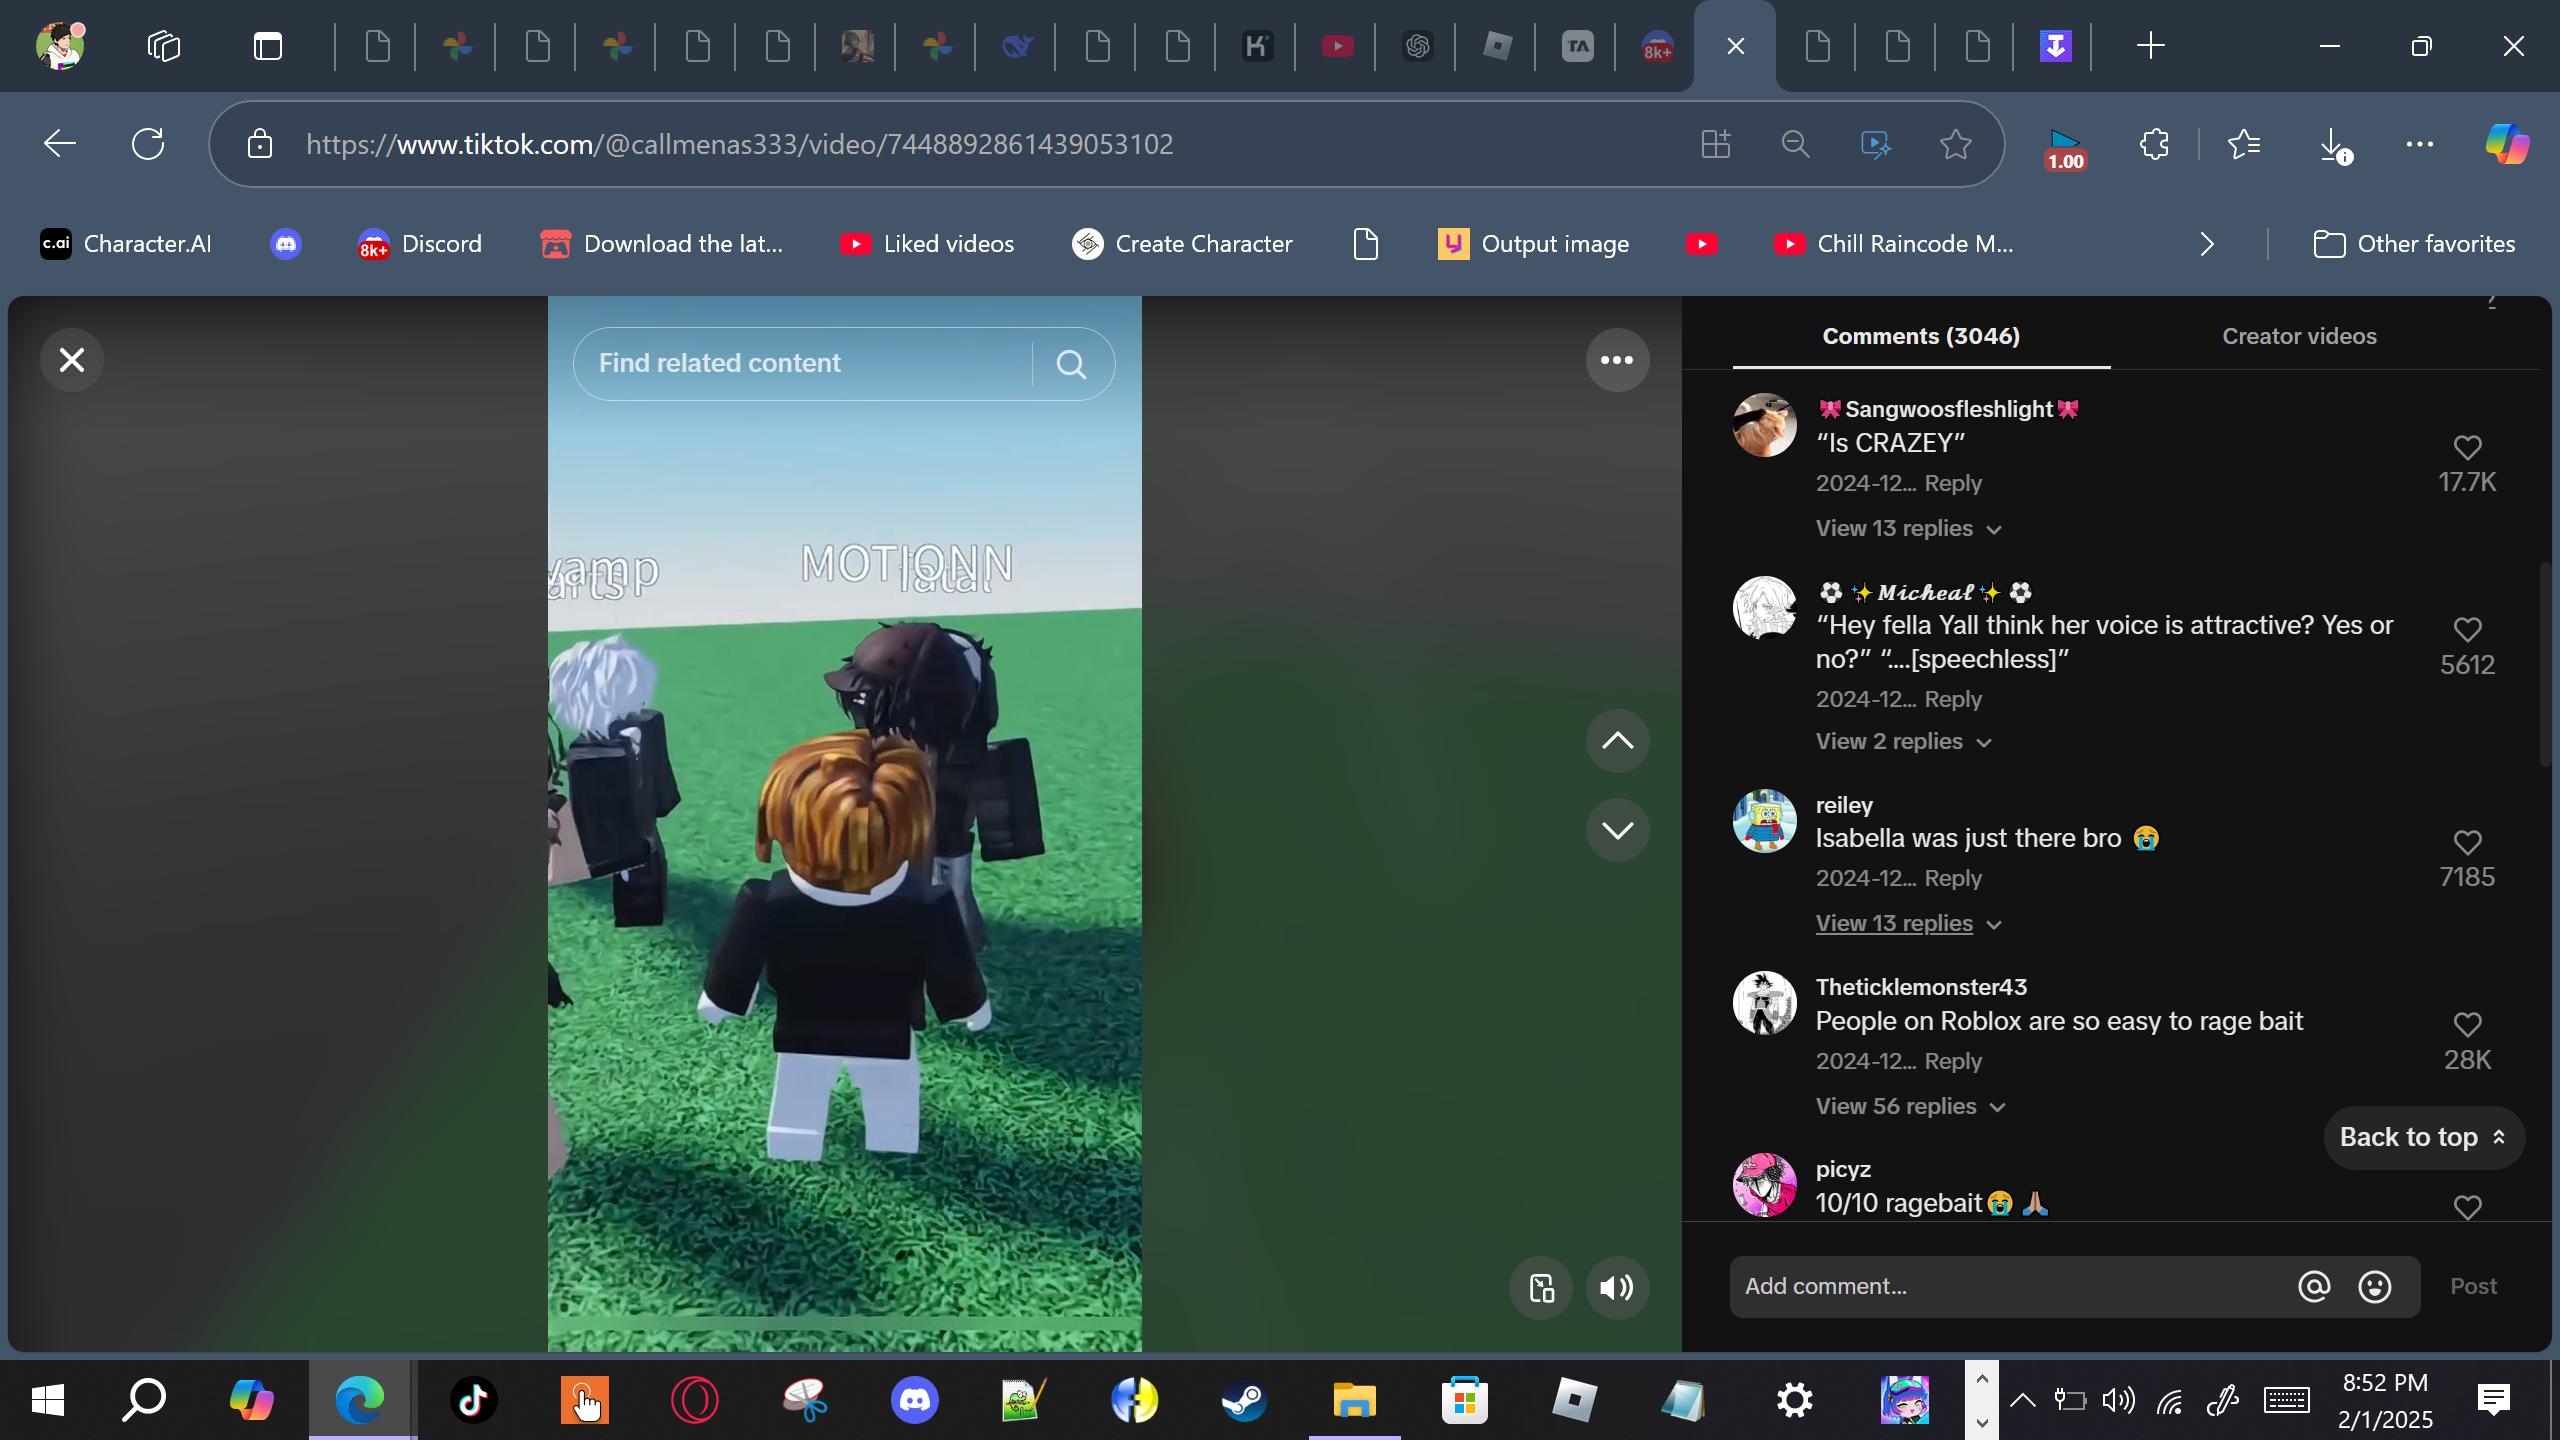2560x1440 pixels.
Task: Reply to Theticklemonster43's comment
Action: (1952, 1061)
